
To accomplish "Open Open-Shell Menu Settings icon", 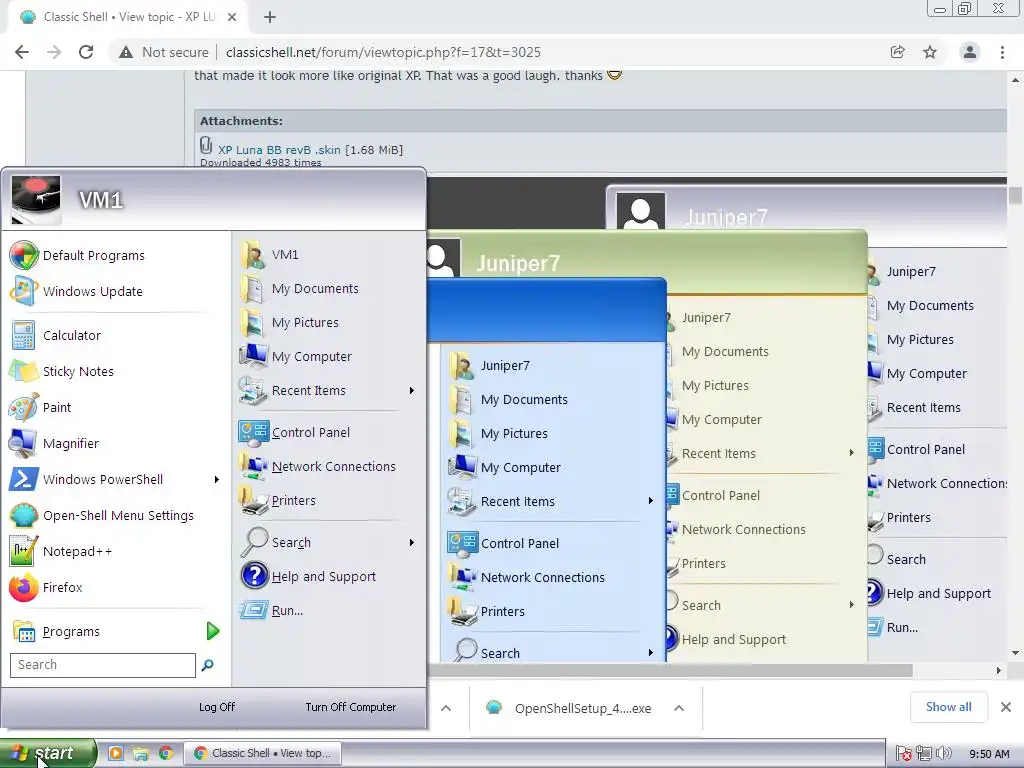I will pyautogui.click(x=24, y=515).
